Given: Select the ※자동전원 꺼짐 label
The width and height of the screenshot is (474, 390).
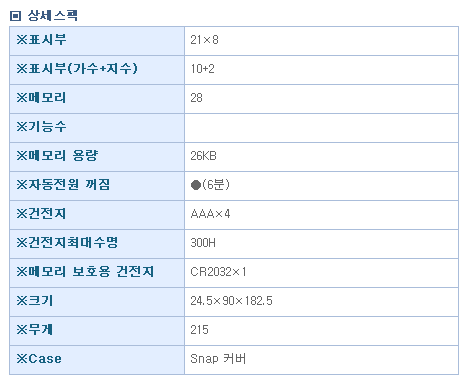Looking at the screenshot, I should 63,185.
